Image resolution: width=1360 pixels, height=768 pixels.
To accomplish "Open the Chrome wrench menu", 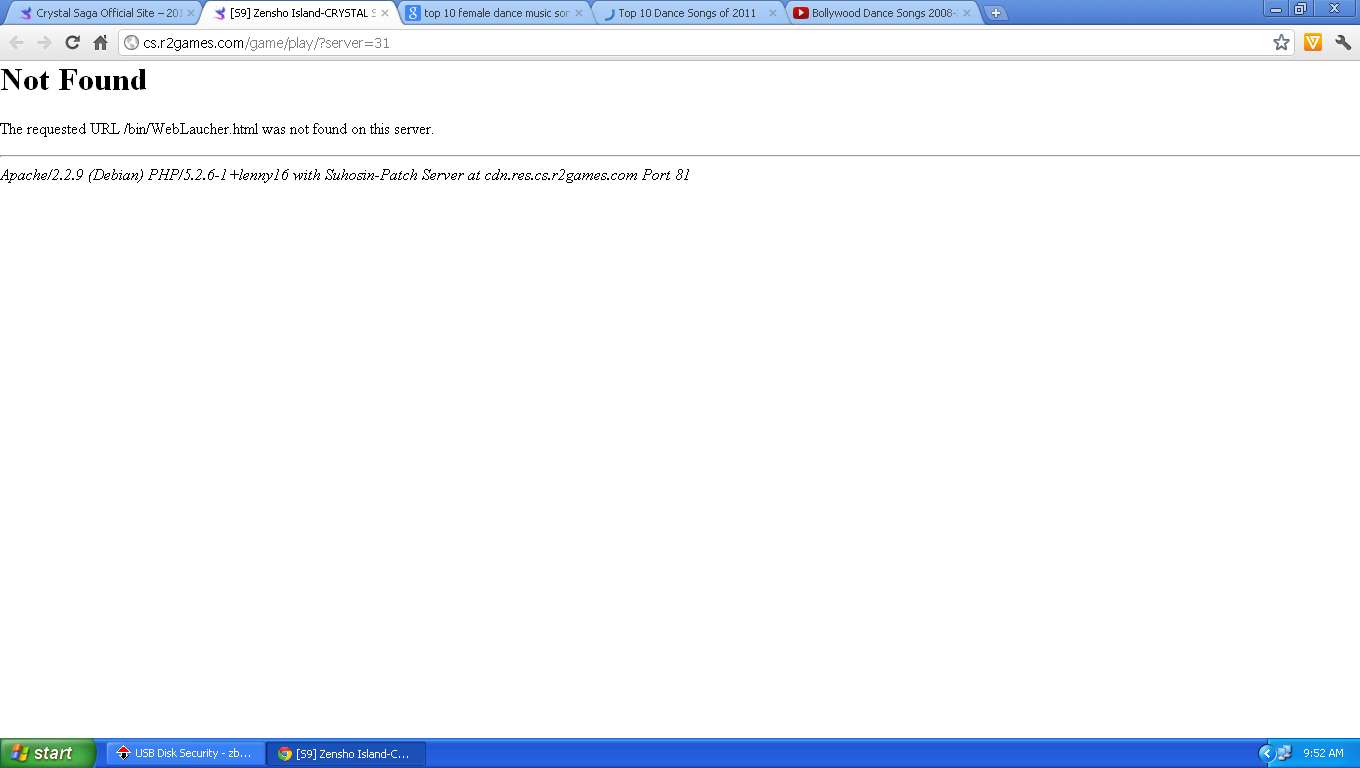I will point(1343,42).
